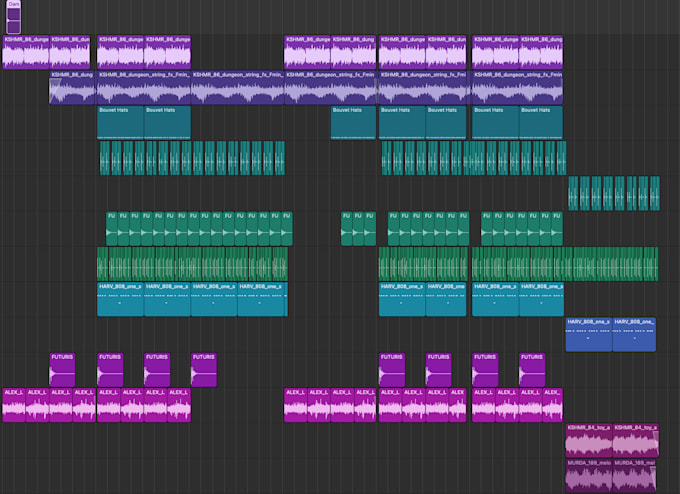Select the MURDA_189_melo clip
Image resolution: width=680 pixels, height=494 pixels.
588,475
